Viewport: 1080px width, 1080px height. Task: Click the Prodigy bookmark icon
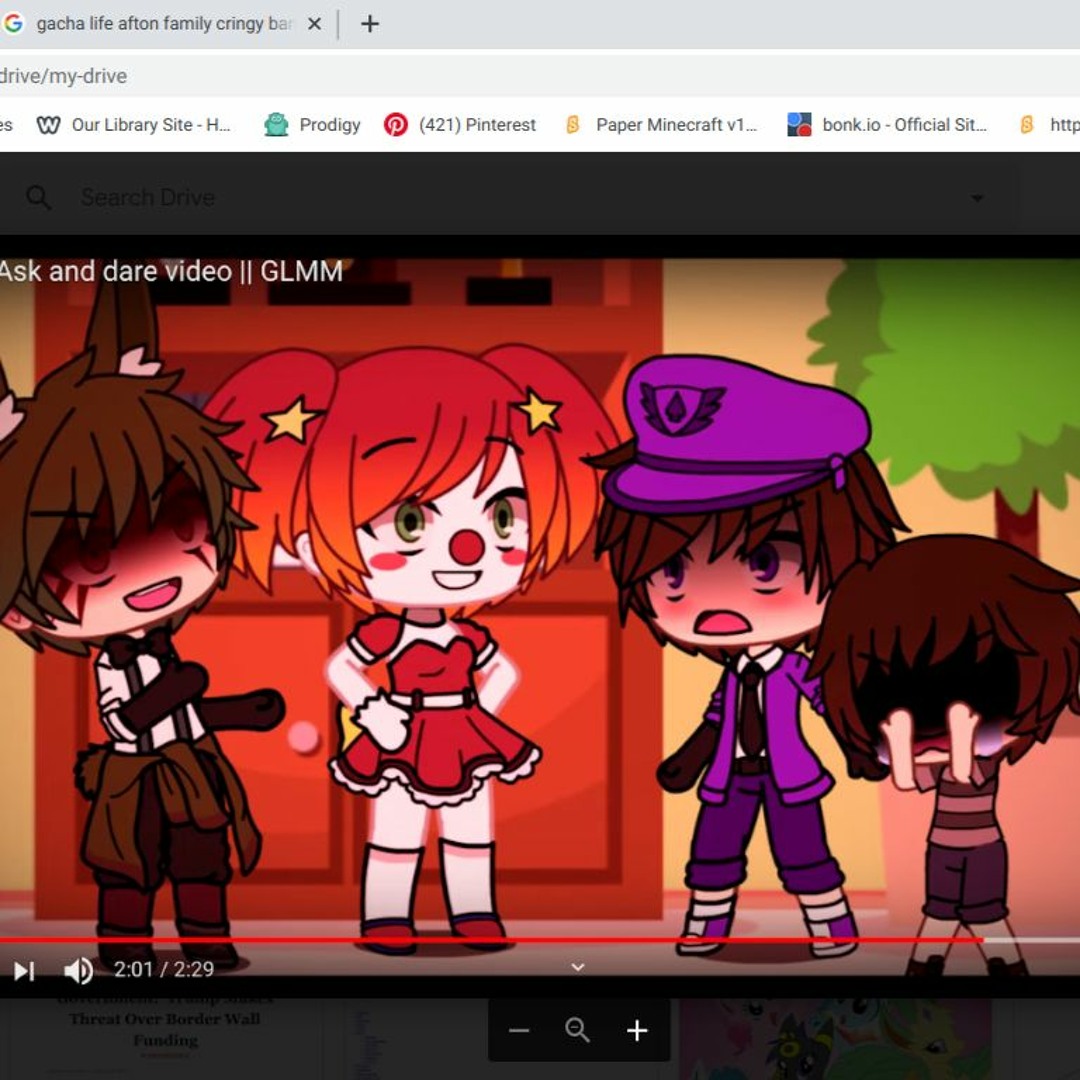276,125
